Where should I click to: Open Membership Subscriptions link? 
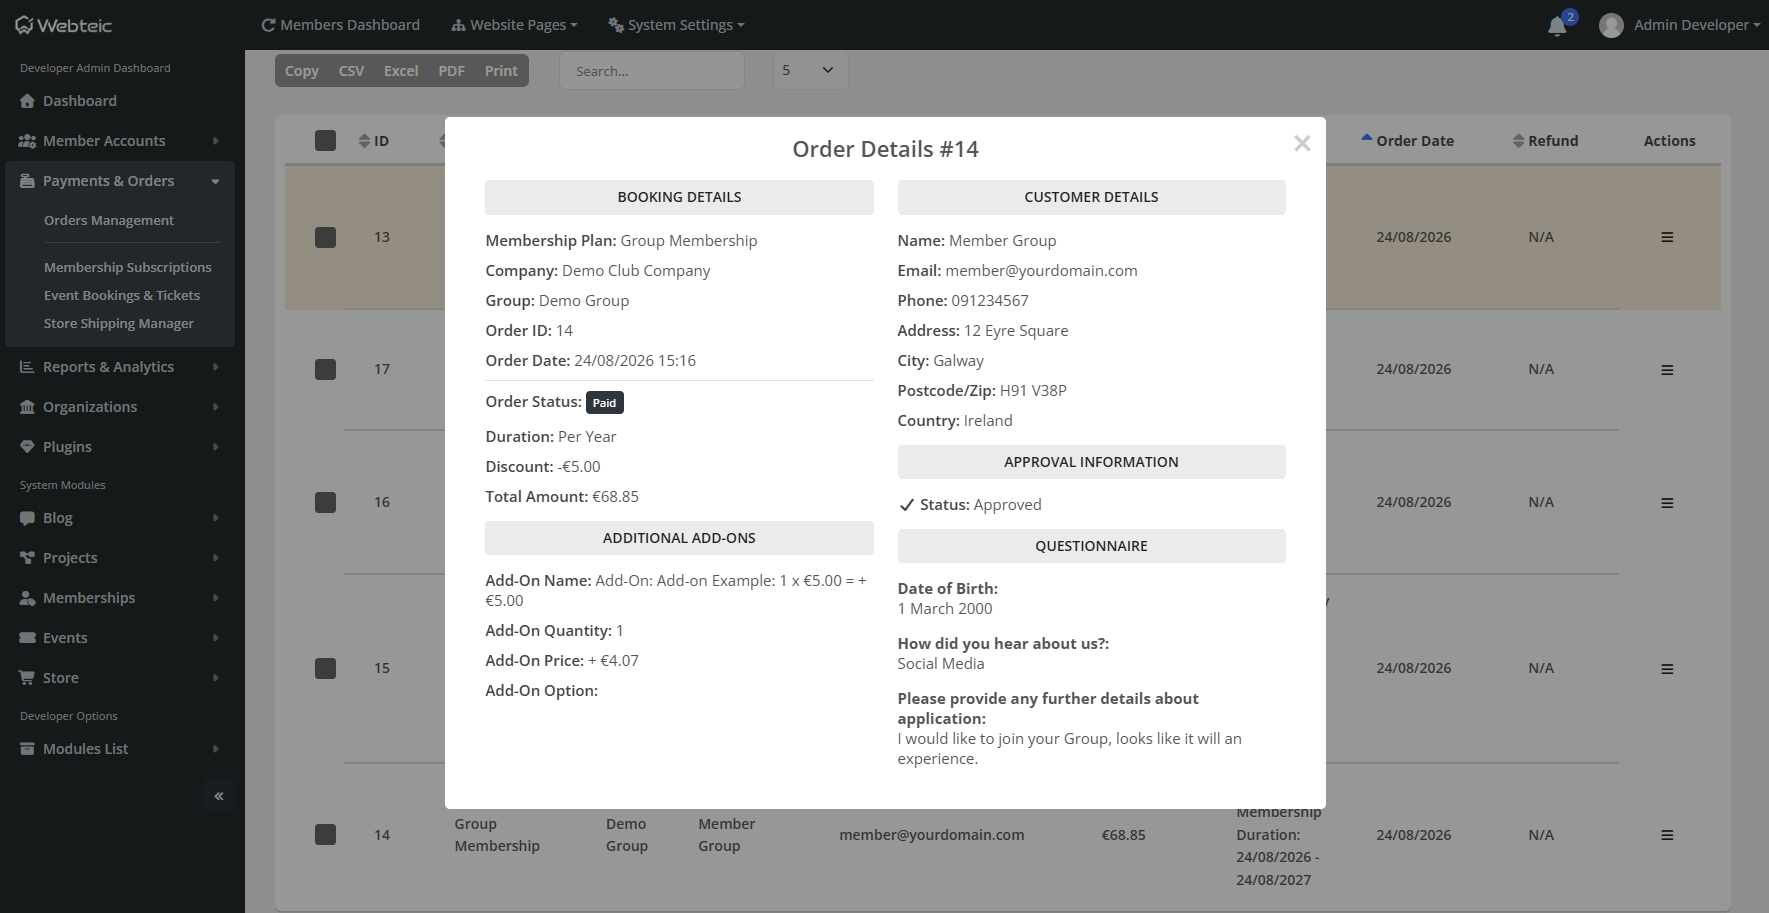pos(128,267)
